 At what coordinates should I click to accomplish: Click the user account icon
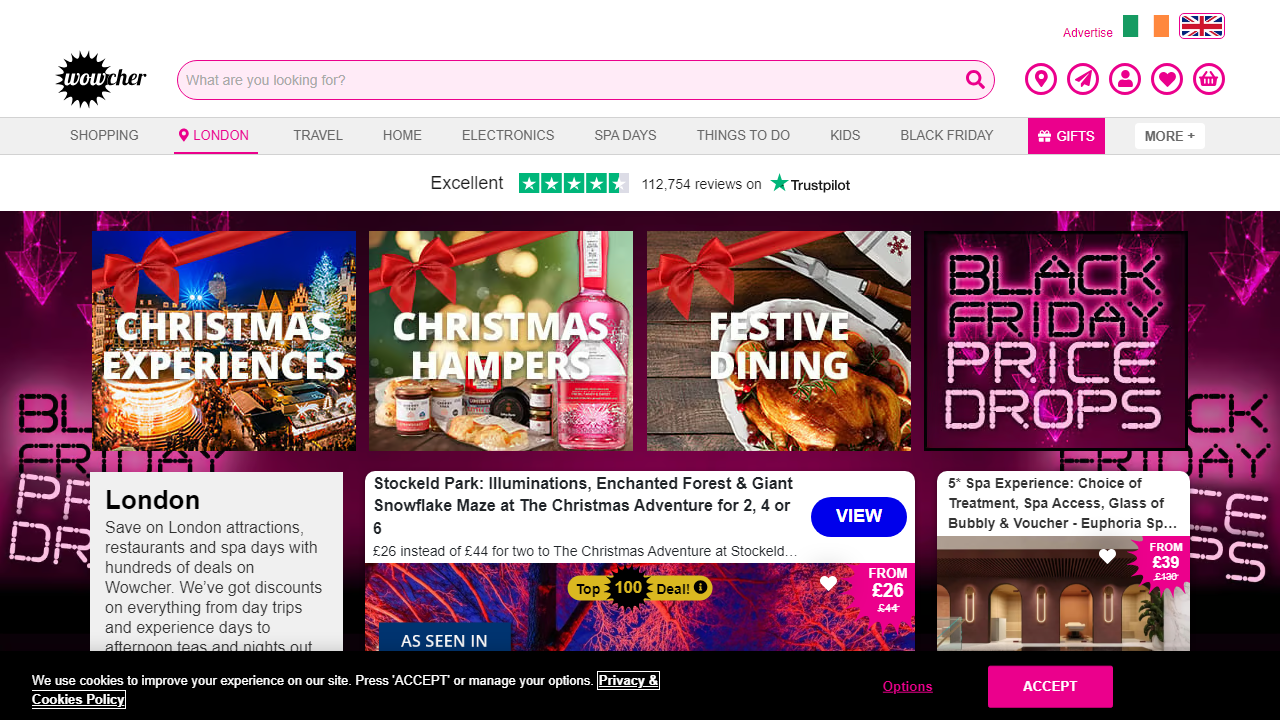pyautogui.click(x=1124, y=78)
